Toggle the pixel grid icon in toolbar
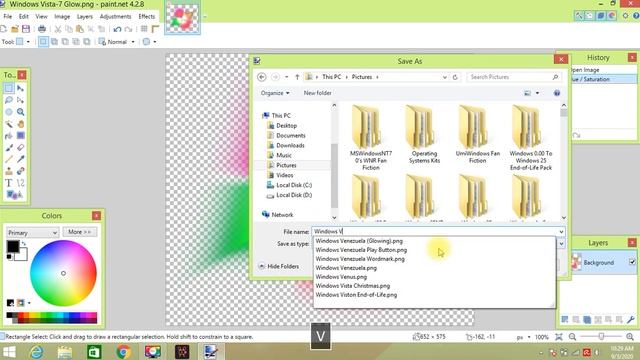Image resolution: width=640 pixels, height=360 pixels. click(144, 29)
